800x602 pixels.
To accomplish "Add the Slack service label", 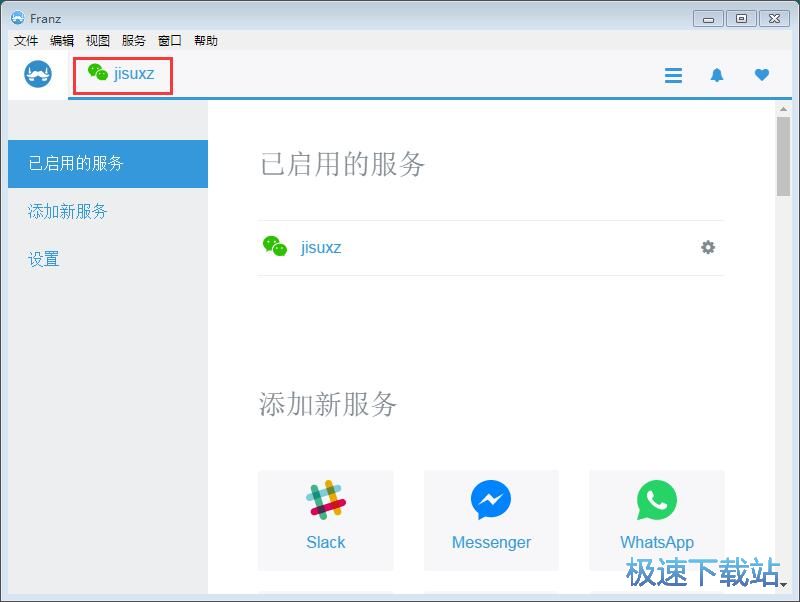I will click(x=326, y=542).
